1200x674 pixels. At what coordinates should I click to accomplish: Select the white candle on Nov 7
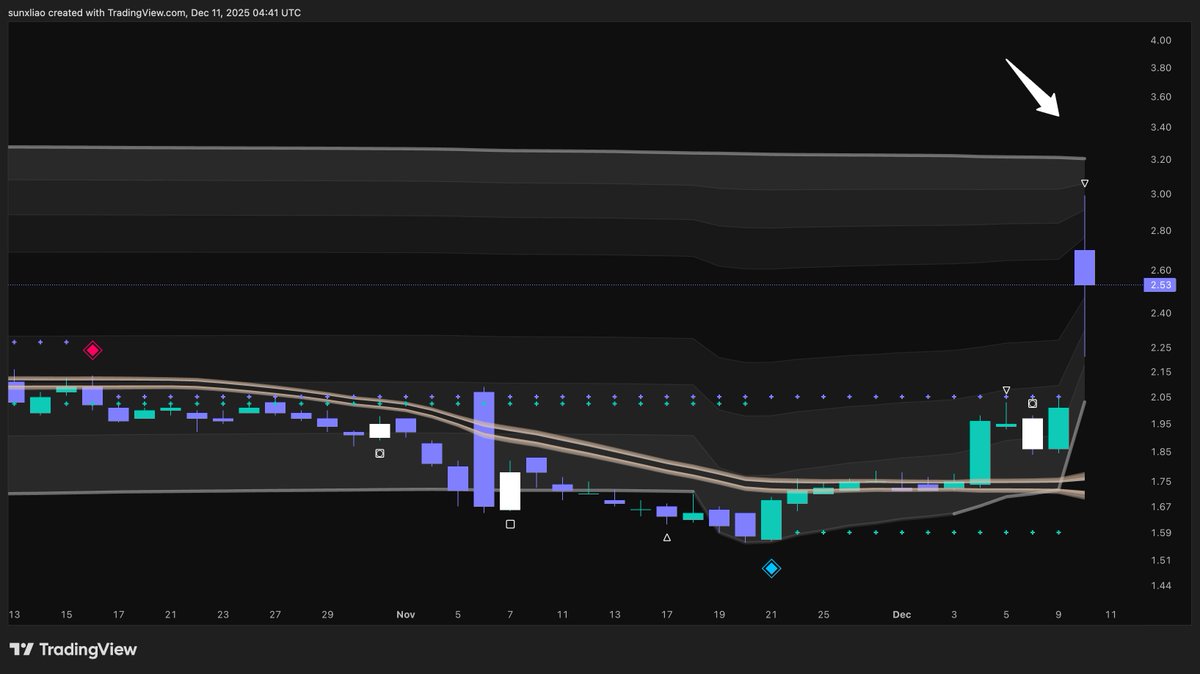[510, 491]
